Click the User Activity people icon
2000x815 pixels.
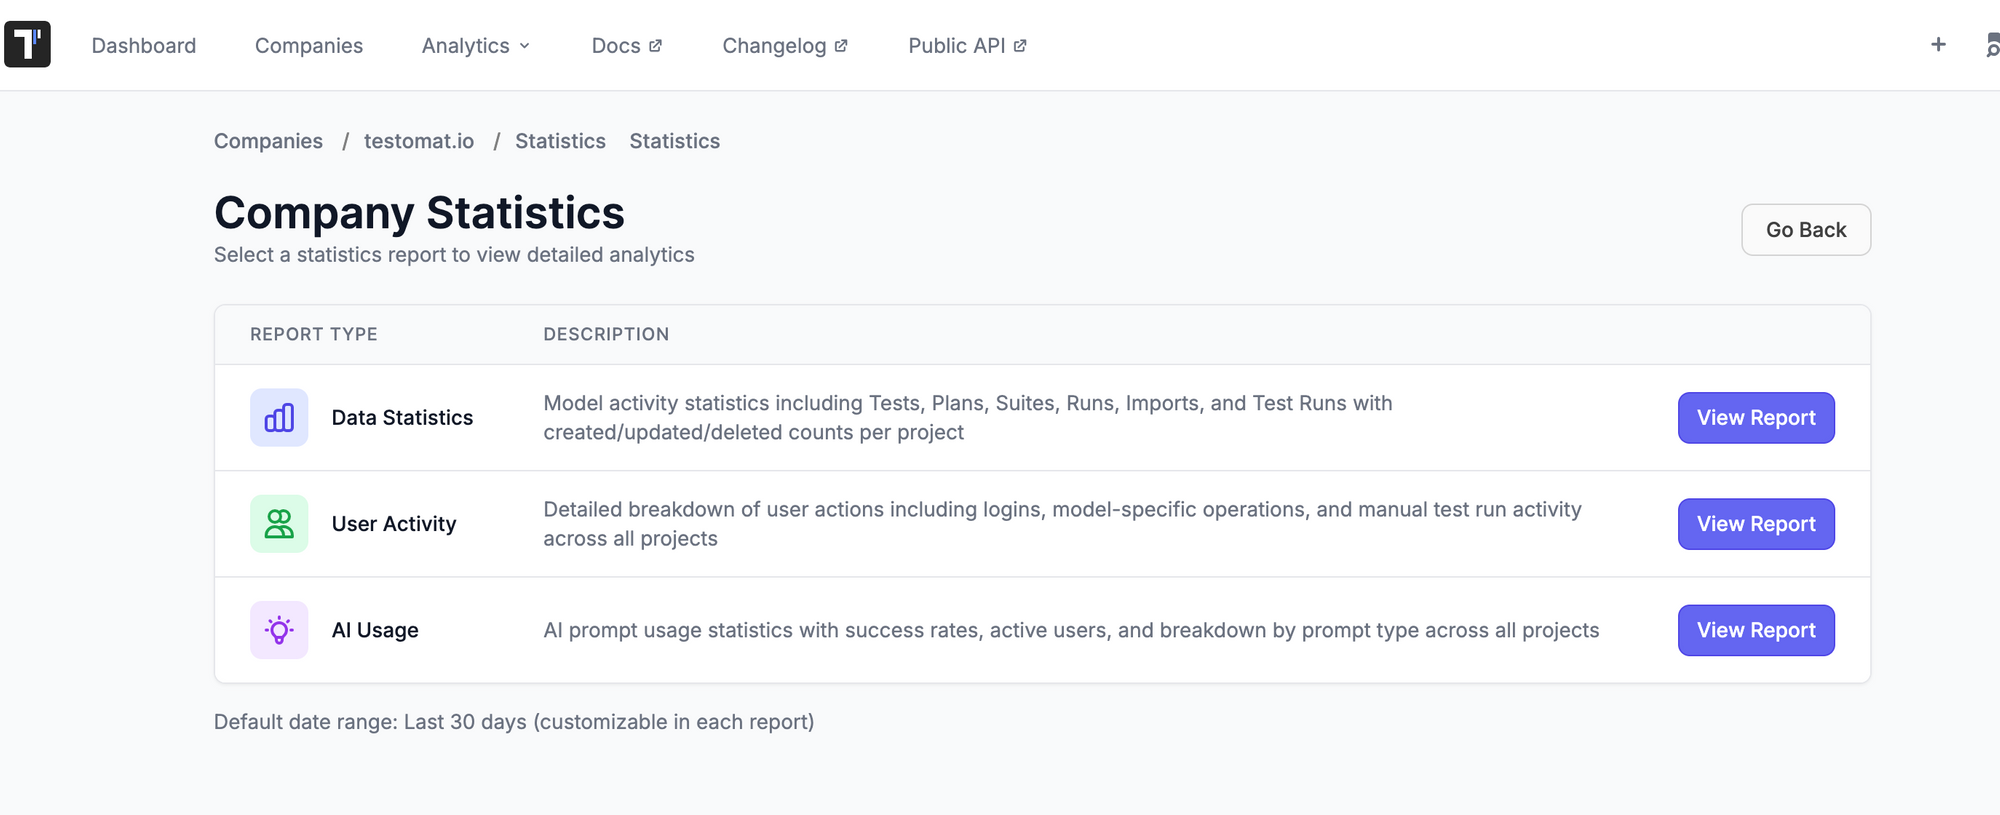(279, 524)
